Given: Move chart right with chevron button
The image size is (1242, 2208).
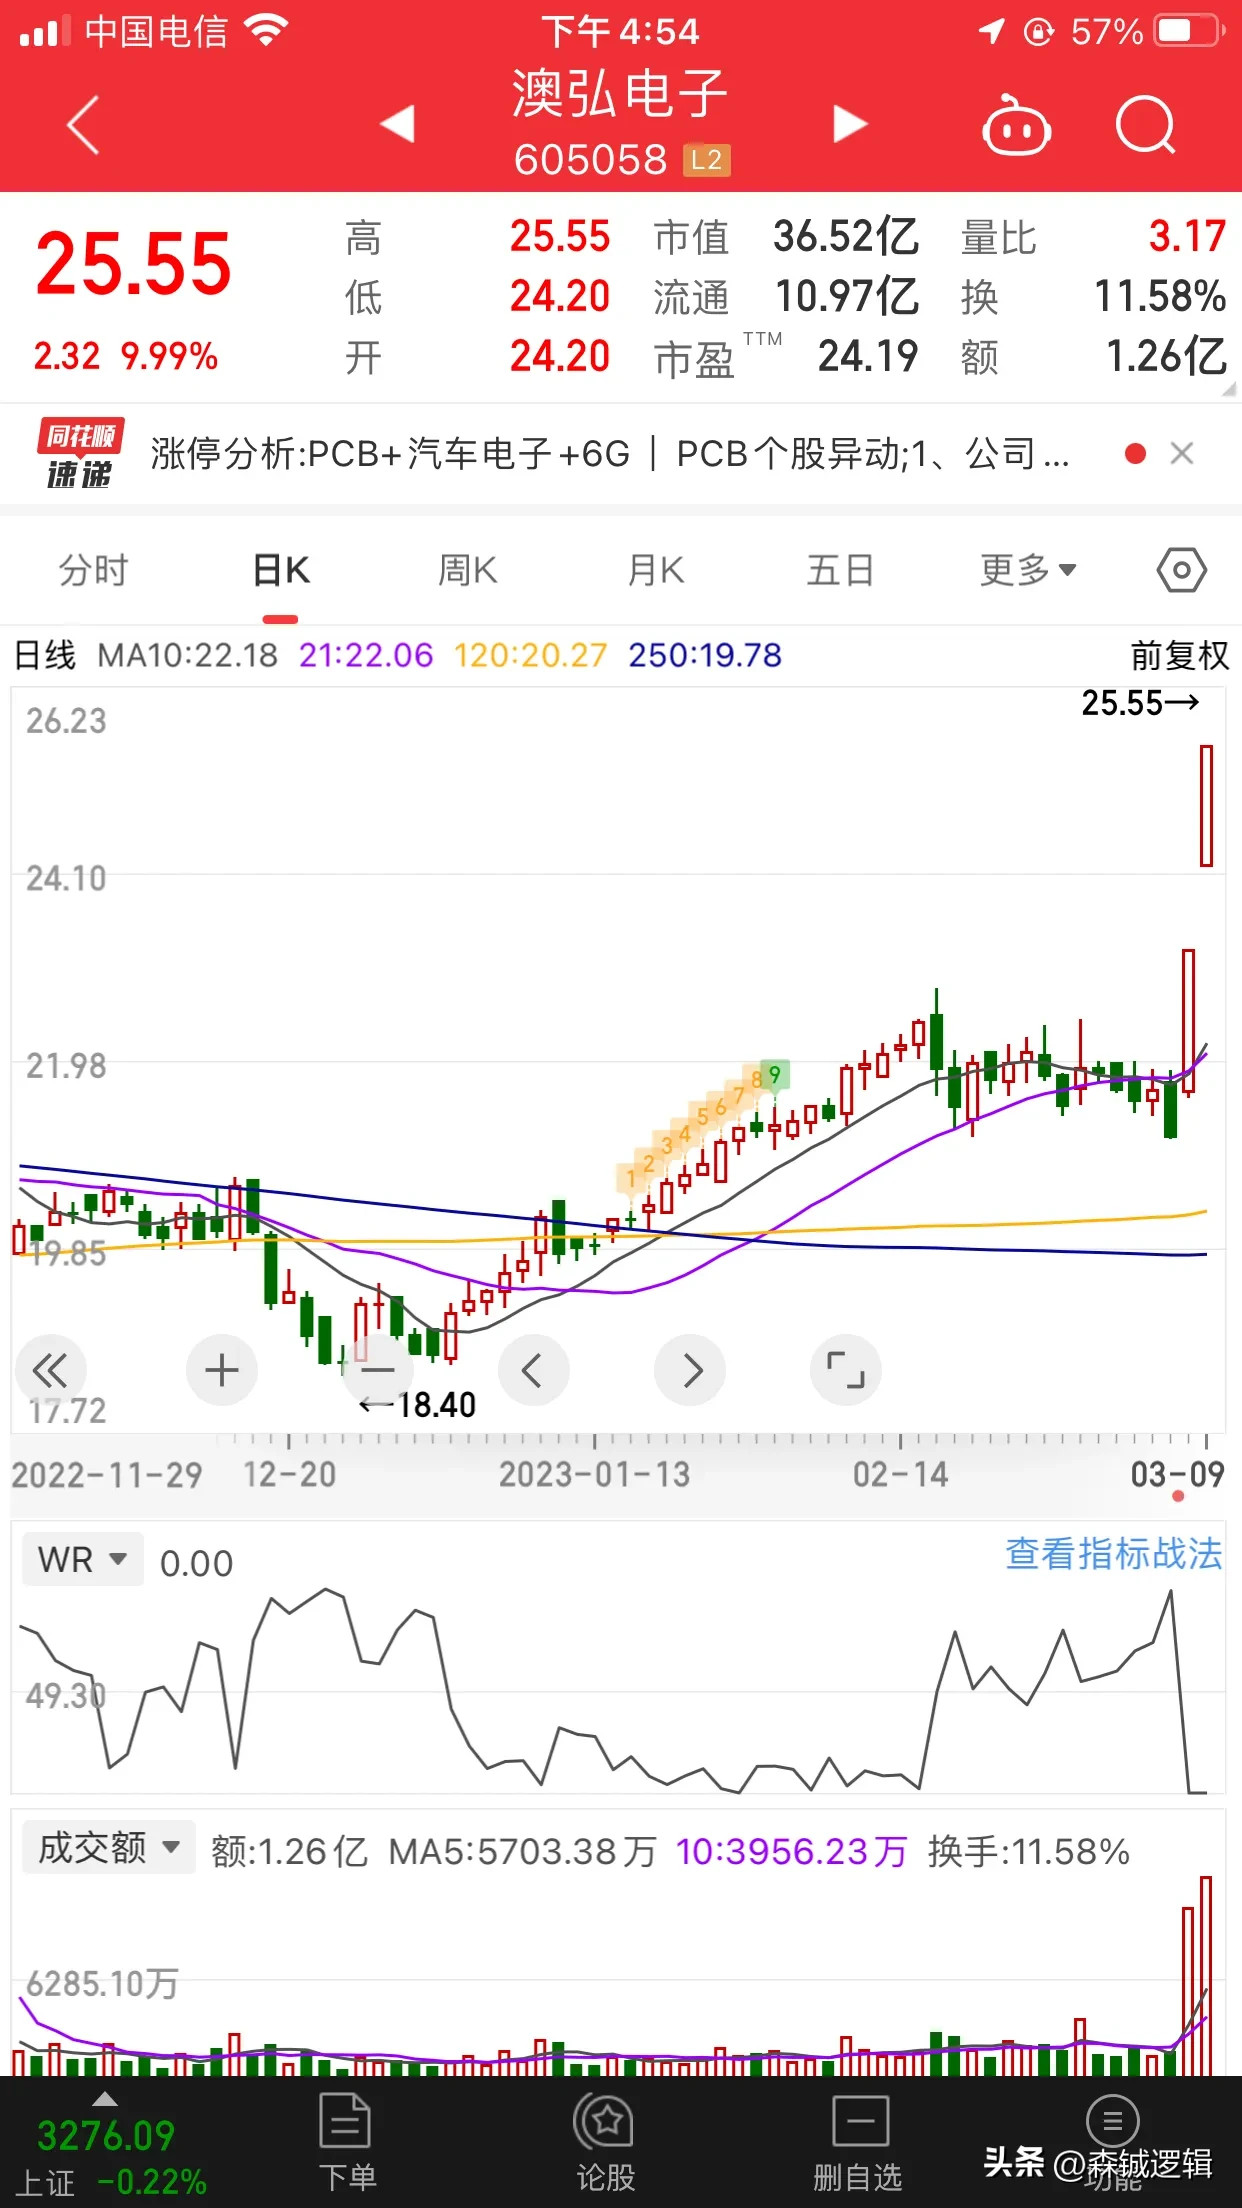Looking at the screenshot, I should [x=690, y=1370].
